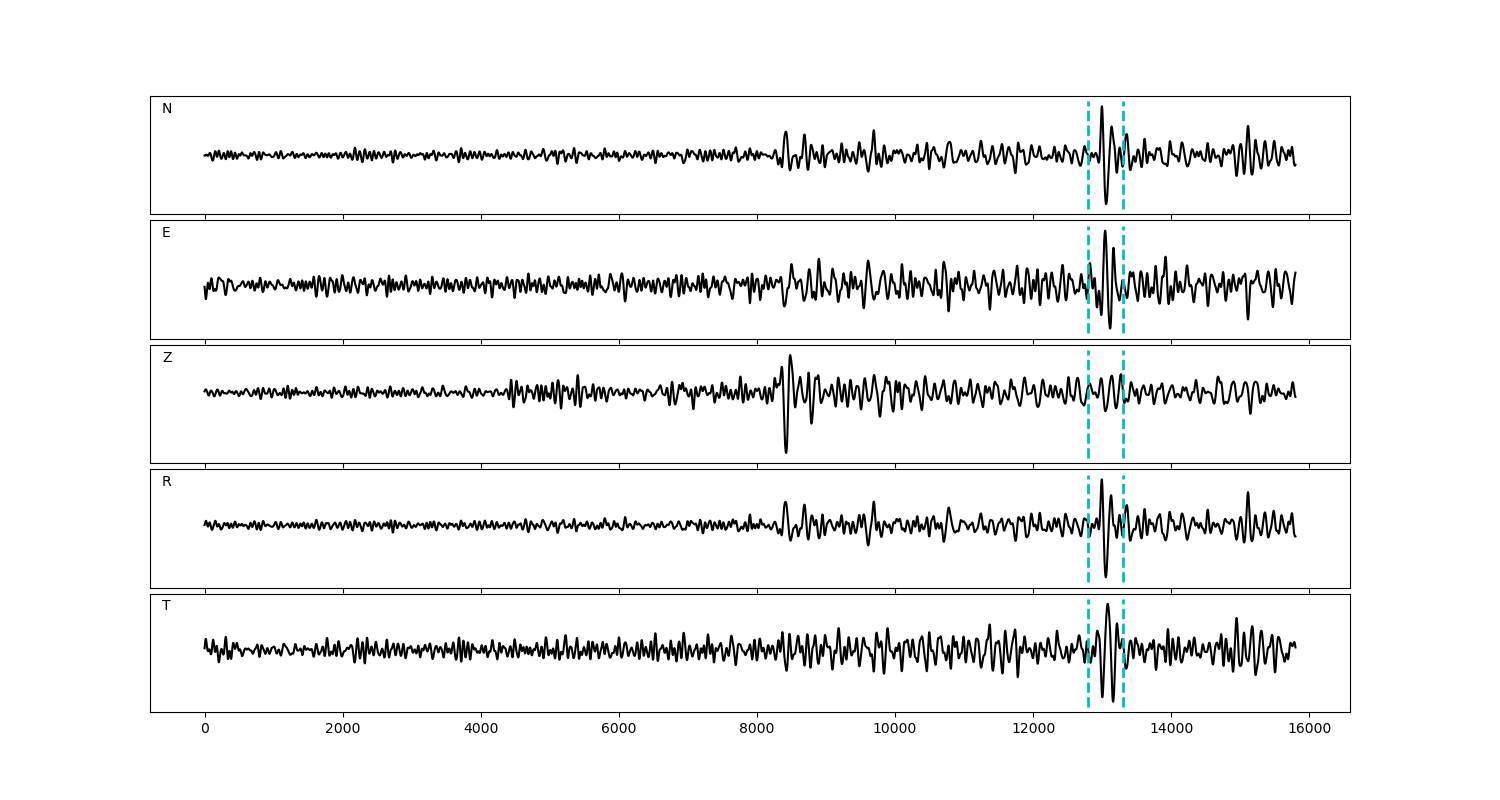Click the N label in top panel
The image size is (1500, 800).
[x=167, y=109]
